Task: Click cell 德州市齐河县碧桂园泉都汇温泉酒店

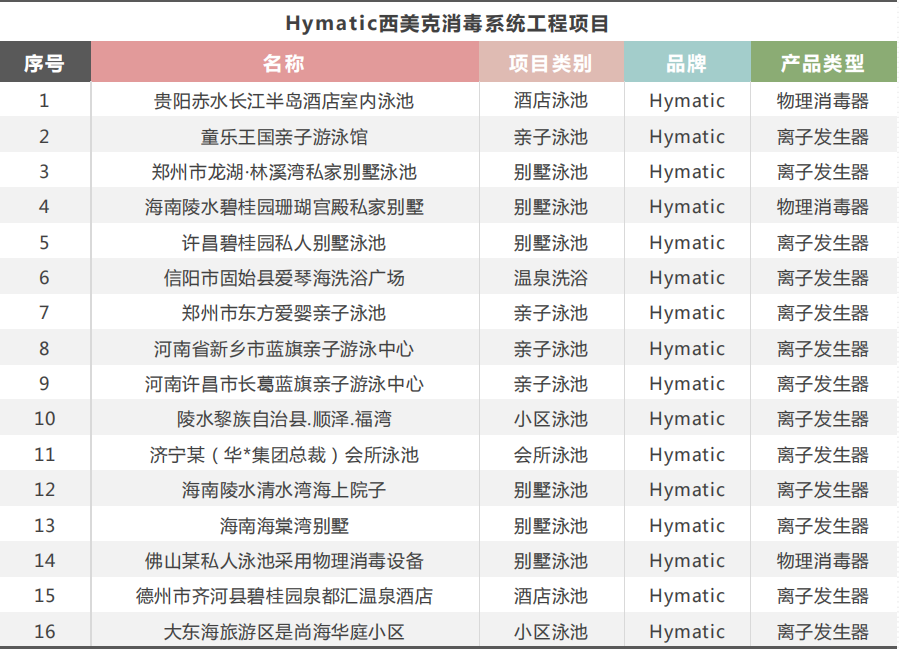Action: coord(284,596)
